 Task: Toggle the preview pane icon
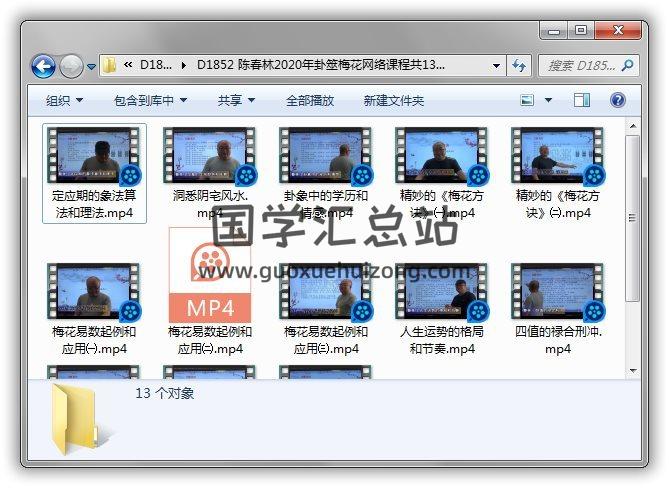click(x=583, y=101)
